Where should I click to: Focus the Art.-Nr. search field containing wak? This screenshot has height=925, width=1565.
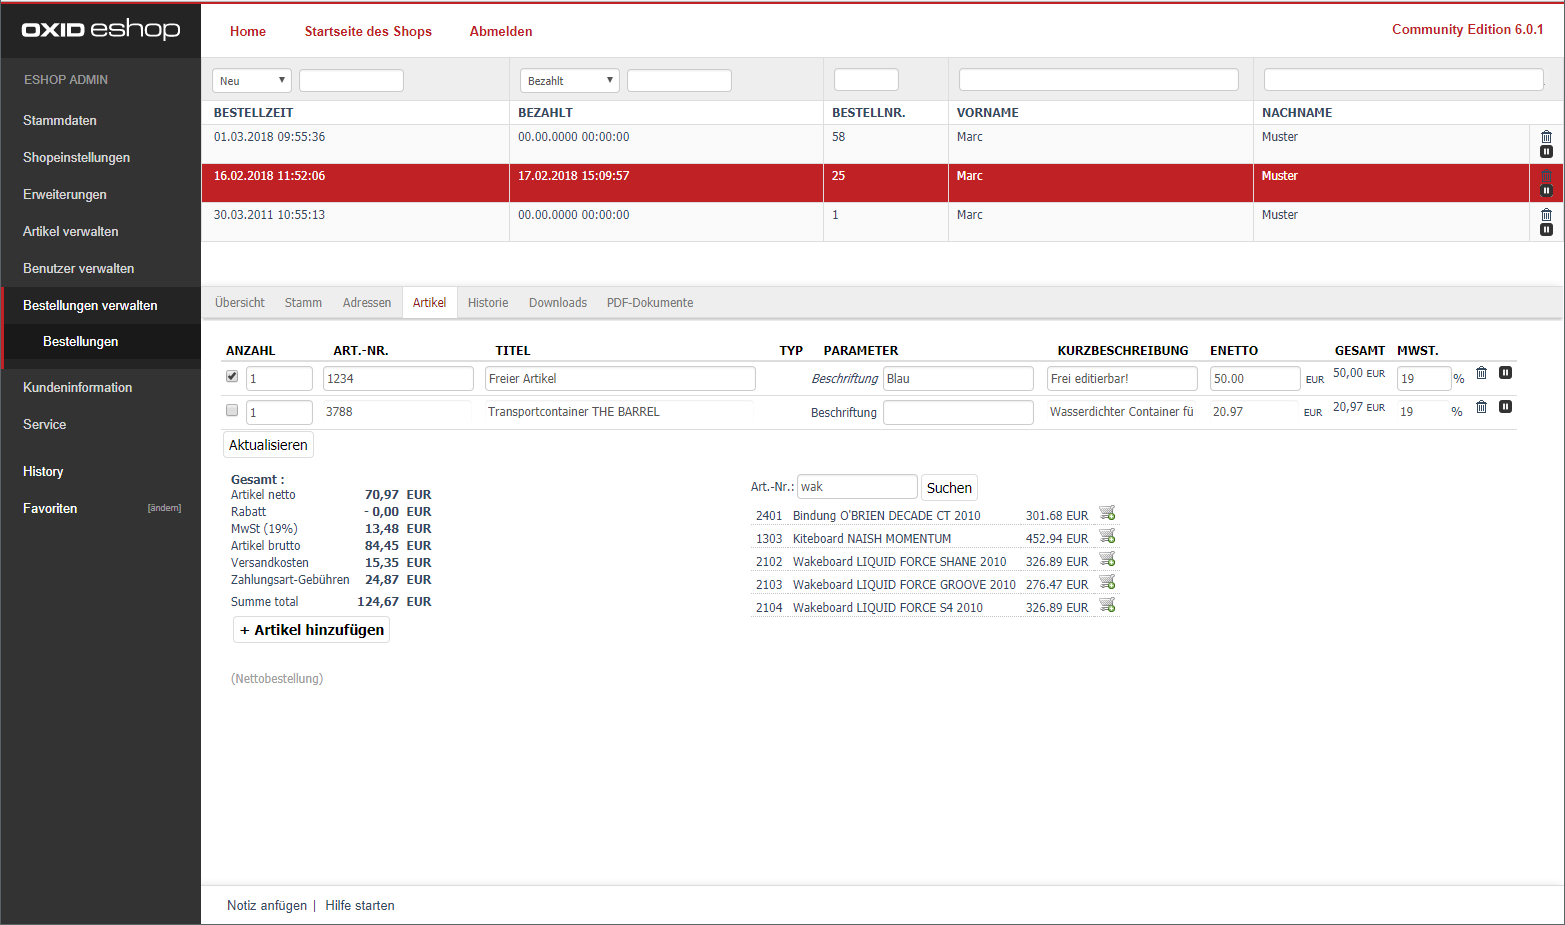tap(857, 487)
